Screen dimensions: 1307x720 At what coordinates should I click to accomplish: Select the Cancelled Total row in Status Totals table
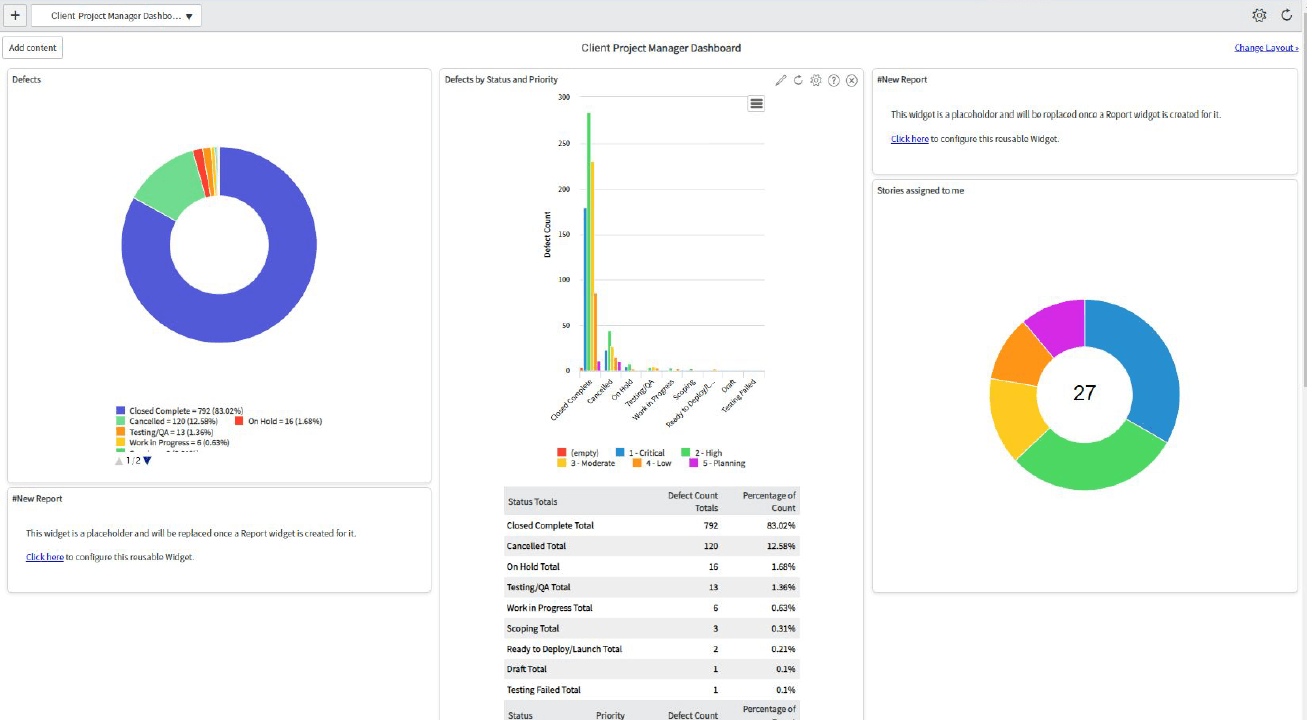pyautogui.click(x=600, y=545)
